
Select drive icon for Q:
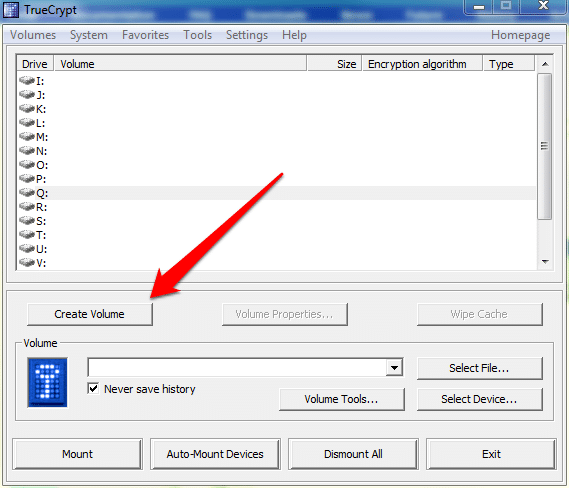27,192
